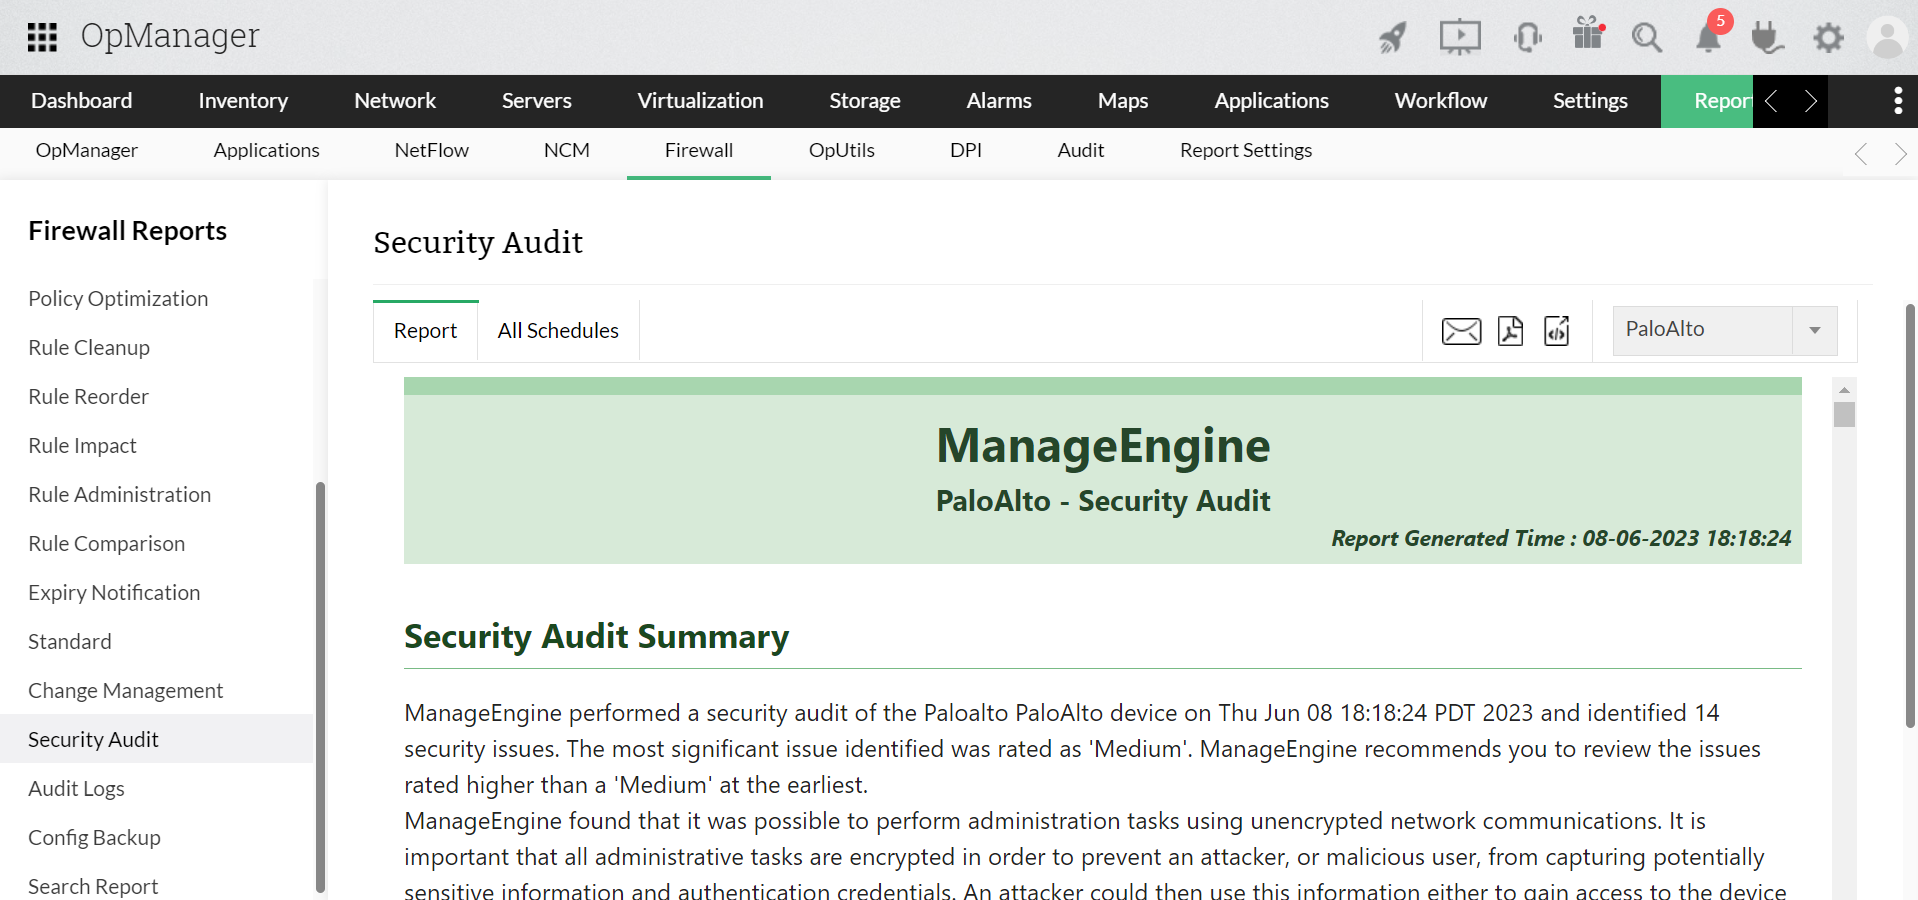Open the Dashboard menu

[x=82, y=101]
